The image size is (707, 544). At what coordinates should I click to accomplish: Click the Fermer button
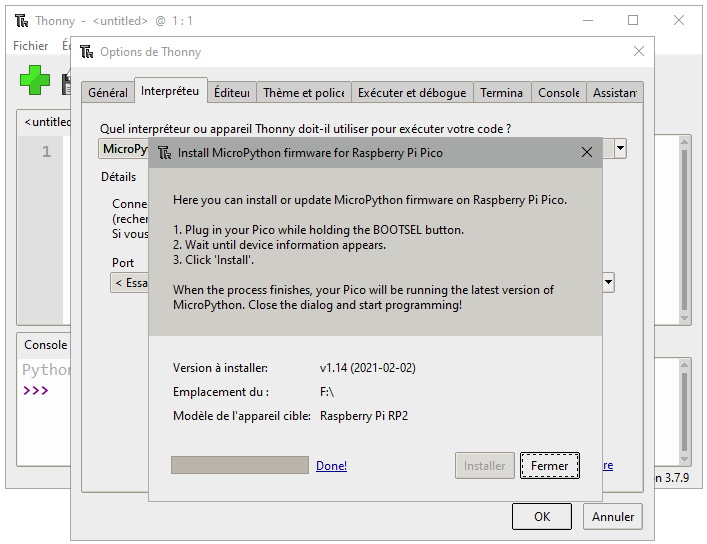click(549, 466)
